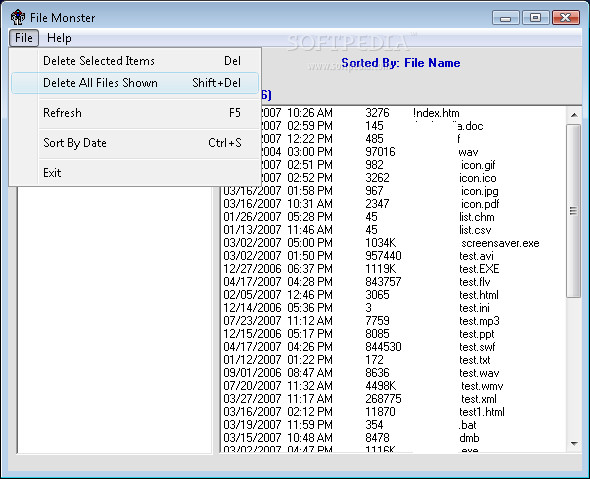The image size is (590, 479).
Task: Click the 07/23/2007 11:12 AM date
Action: [278, 321]
